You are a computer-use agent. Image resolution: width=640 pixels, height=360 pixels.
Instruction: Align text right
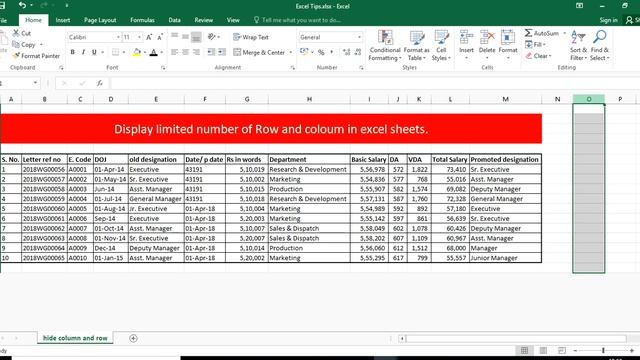tap(196, 52)
